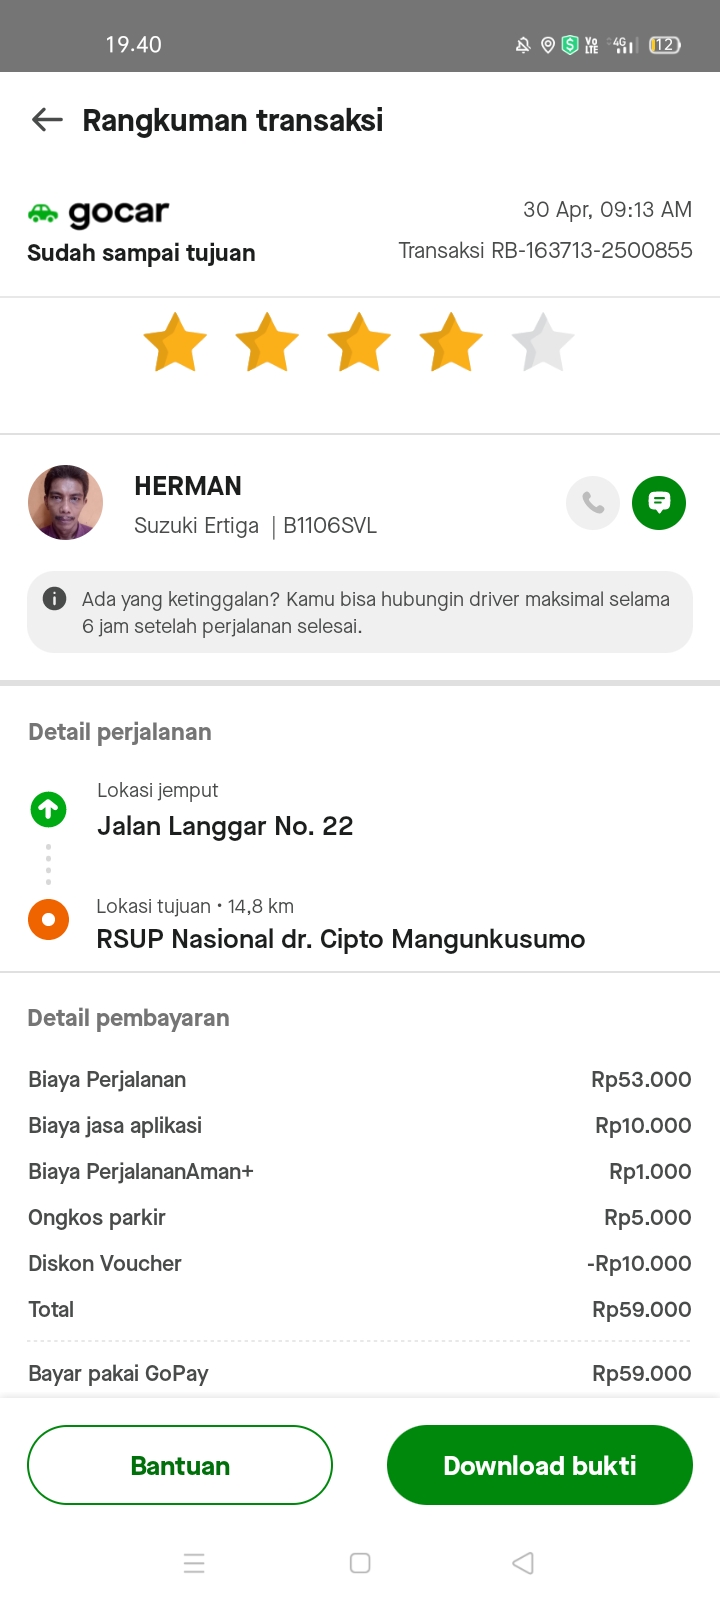Rate the trip one star
Viewport: 720px width, 1600px height.
pos(175,343)
